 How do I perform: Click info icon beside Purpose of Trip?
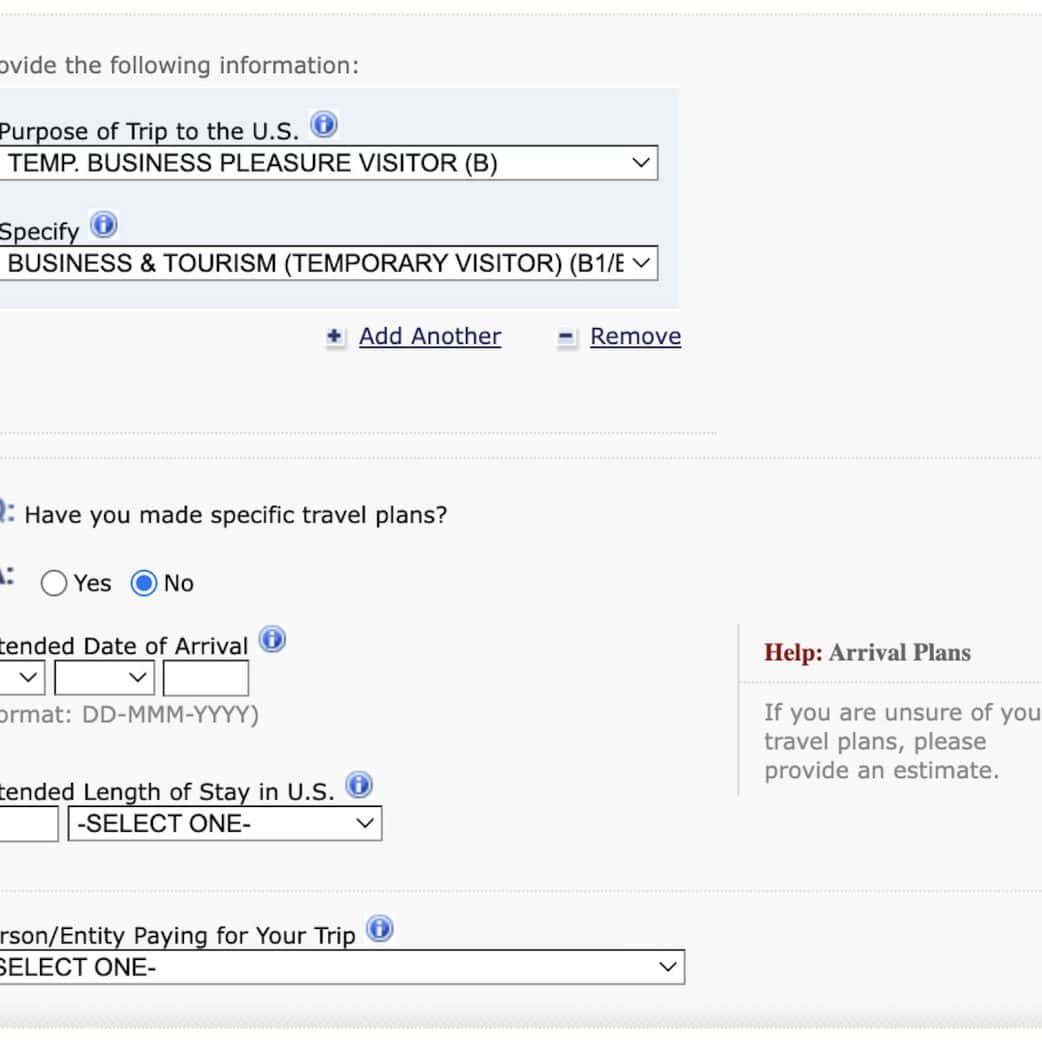coord(324,126)
